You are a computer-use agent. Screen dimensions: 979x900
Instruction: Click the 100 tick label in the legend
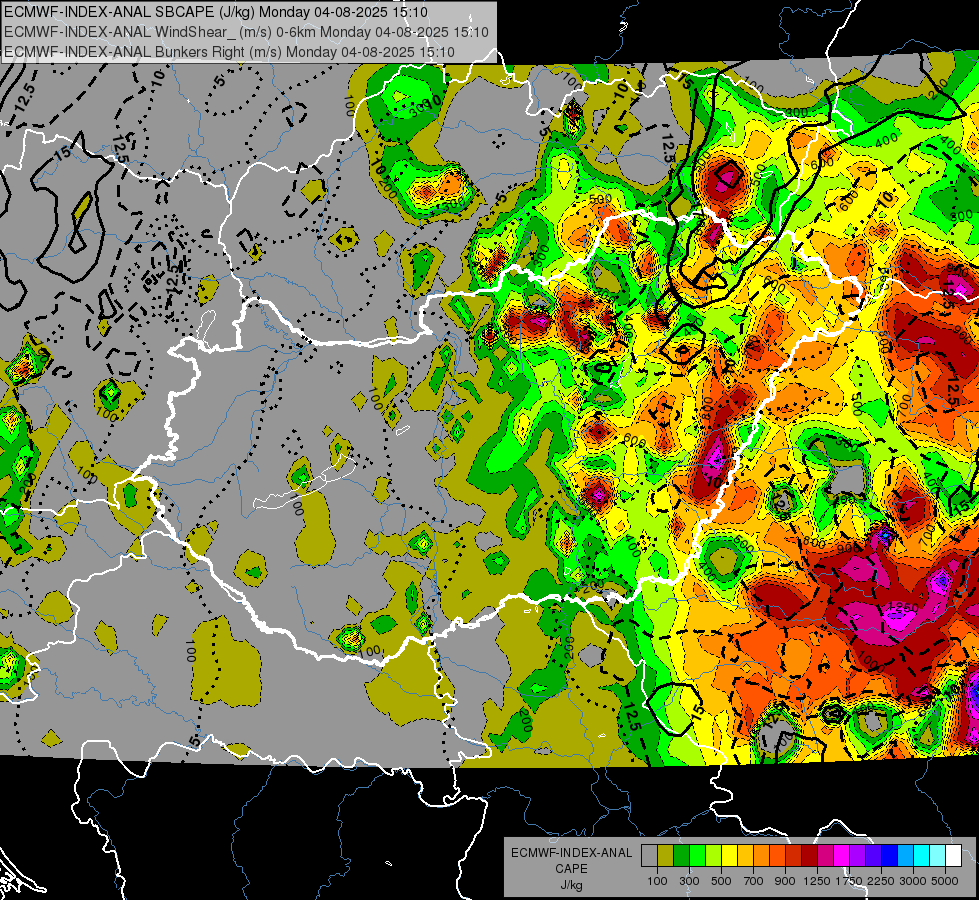click(x=657, y=881)
